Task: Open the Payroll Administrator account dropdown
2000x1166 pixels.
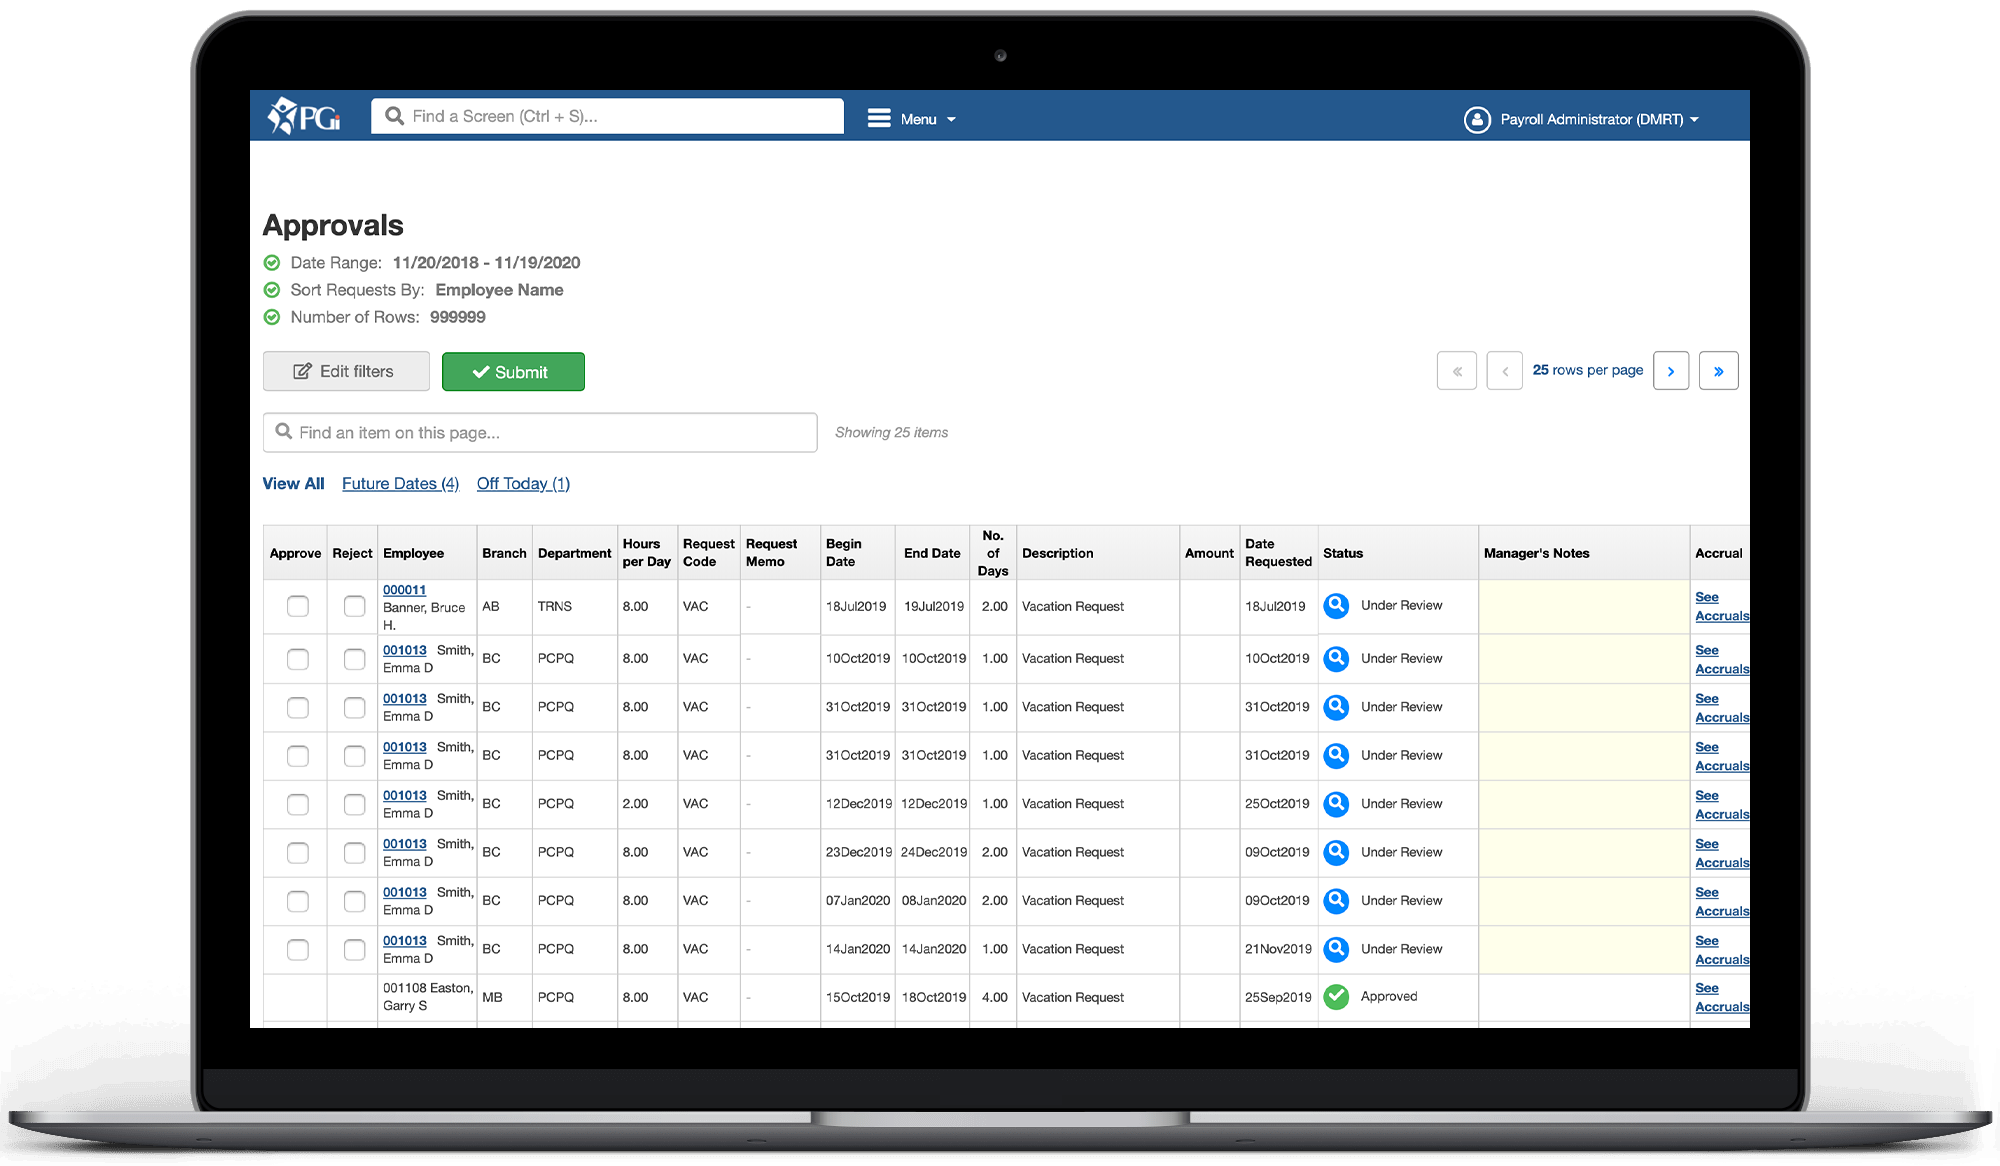Action: (1594, 119)
